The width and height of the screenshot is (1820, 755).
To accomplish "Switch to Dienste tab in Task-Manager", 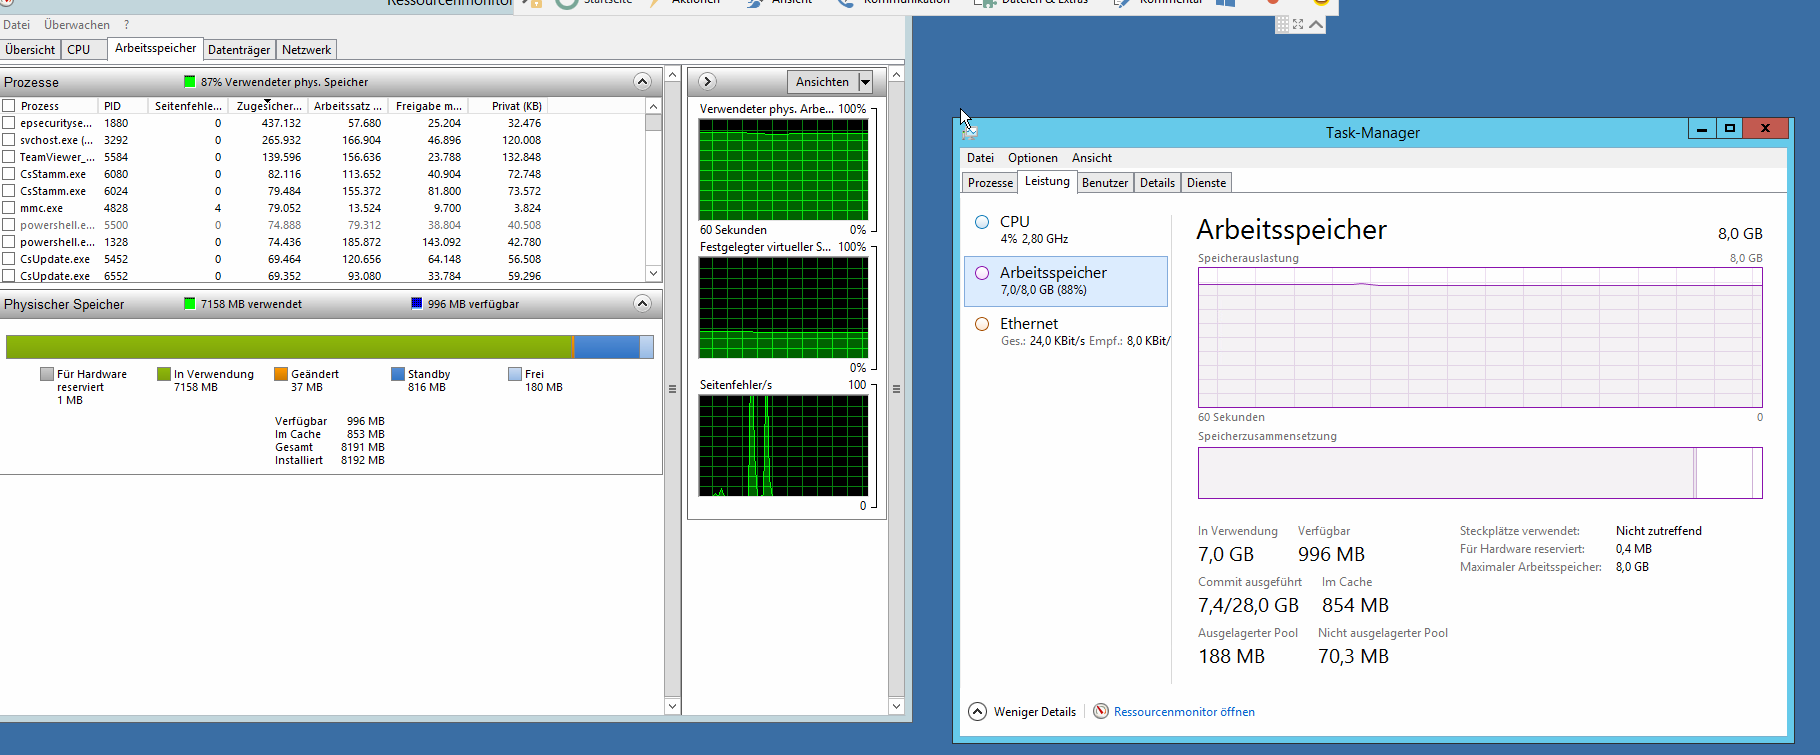I will pos(1206,183).
